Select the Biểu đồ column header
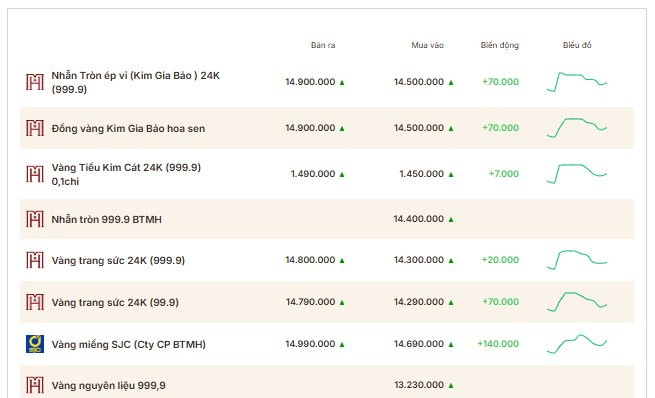 tap(577, 45)
